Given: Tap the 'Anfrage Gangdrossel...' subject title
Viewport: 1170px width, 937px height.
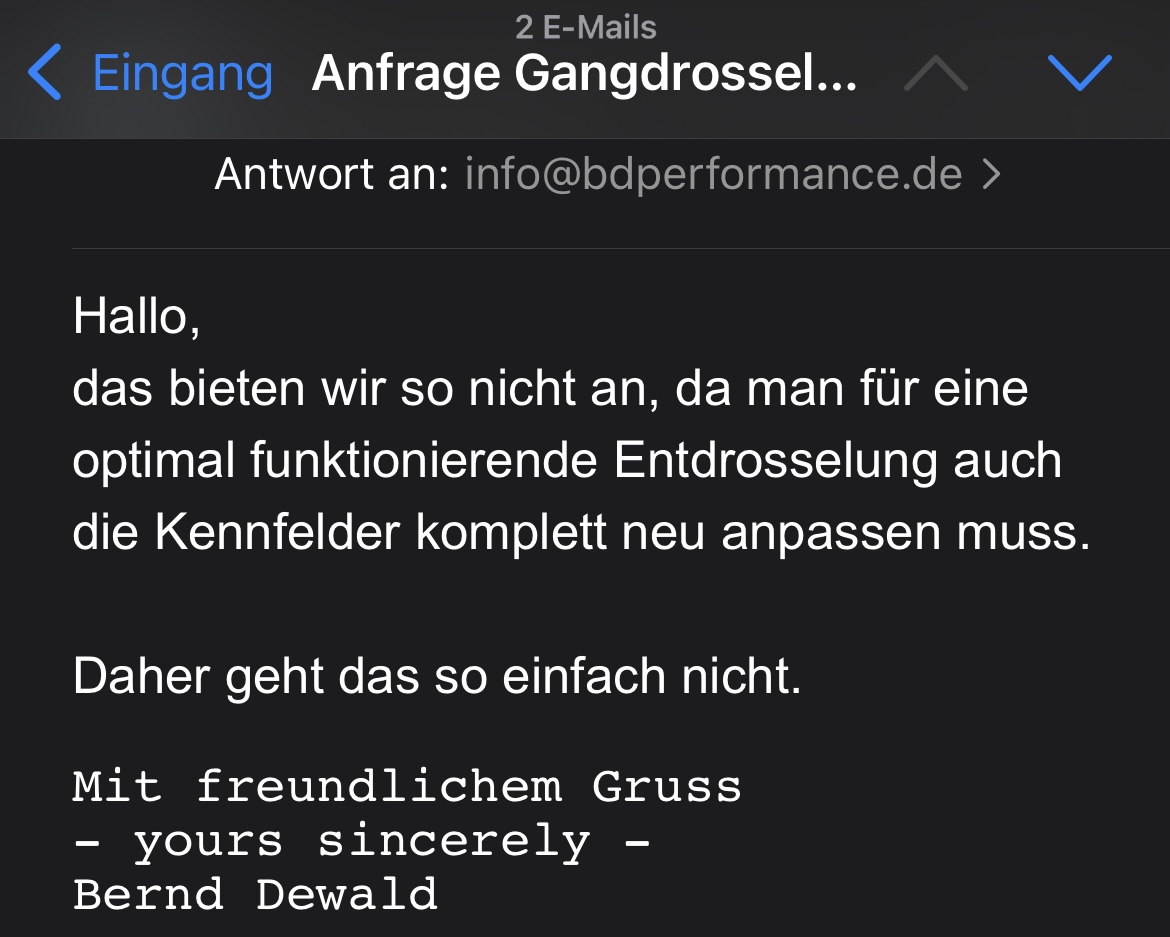Looking at the screenshot, I should click(x=584, y=74).
